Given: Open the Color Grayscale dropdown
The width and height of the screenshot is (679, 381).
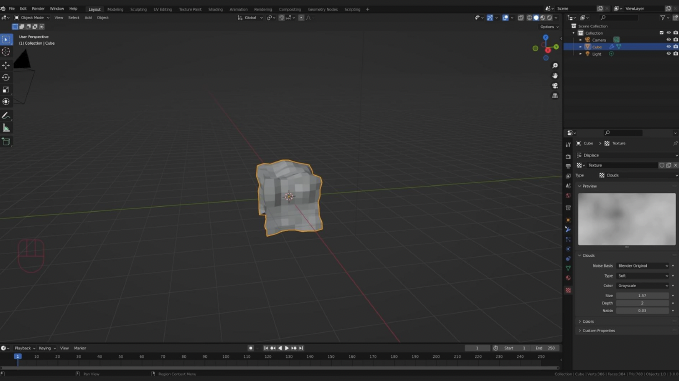Looking at the screenshot, I should (643, 286).
